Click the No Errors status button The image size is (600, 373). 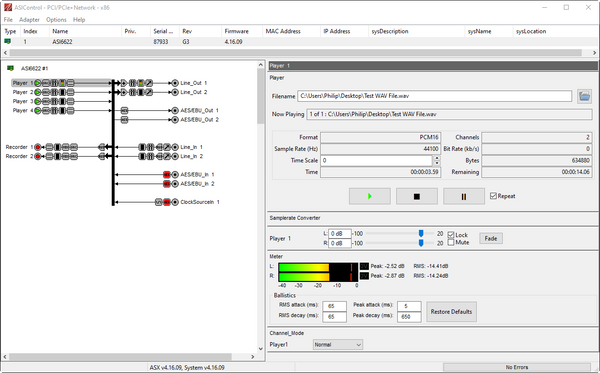click(x=517, y=367)
